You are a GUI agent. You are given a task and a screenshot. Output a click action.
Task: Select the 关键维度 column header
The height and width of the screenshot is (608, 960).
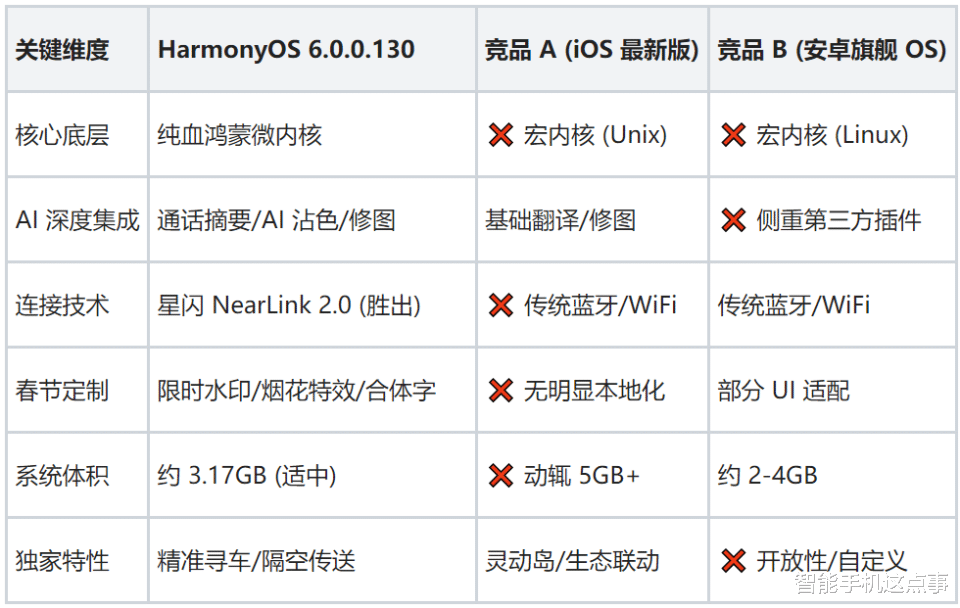click(x=62, y=50)
